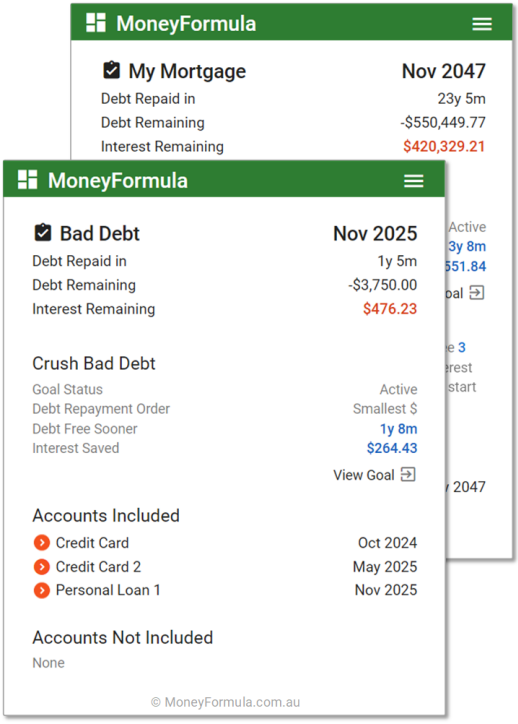Open hamburger menu in Bad Debt window

pos(414,181)
